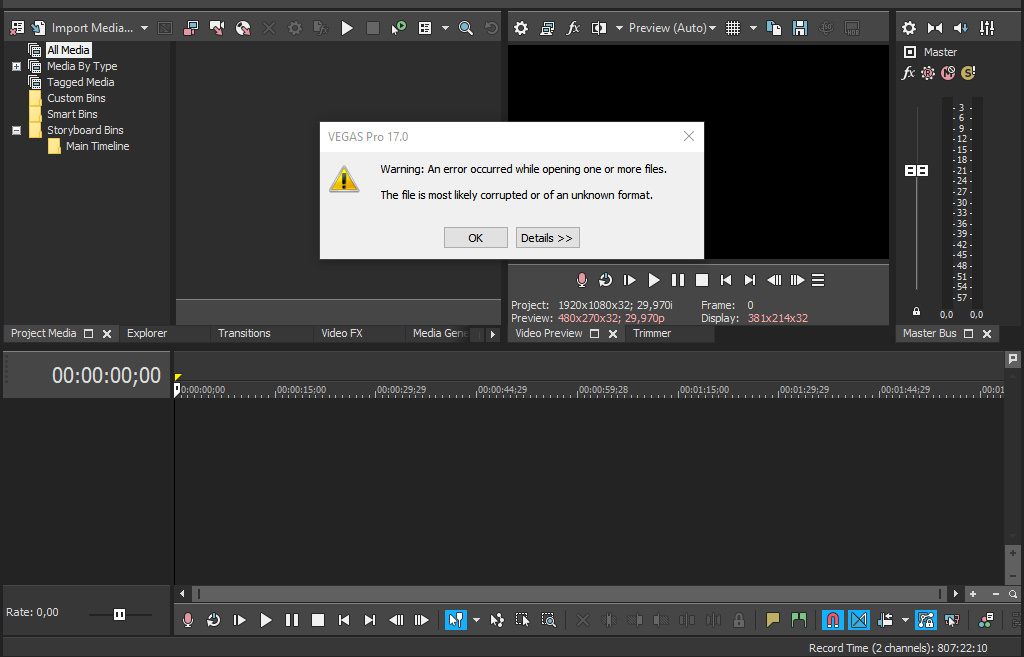
Task: Open Overlays grid dropdown arrow
Action: click(753, 27)
